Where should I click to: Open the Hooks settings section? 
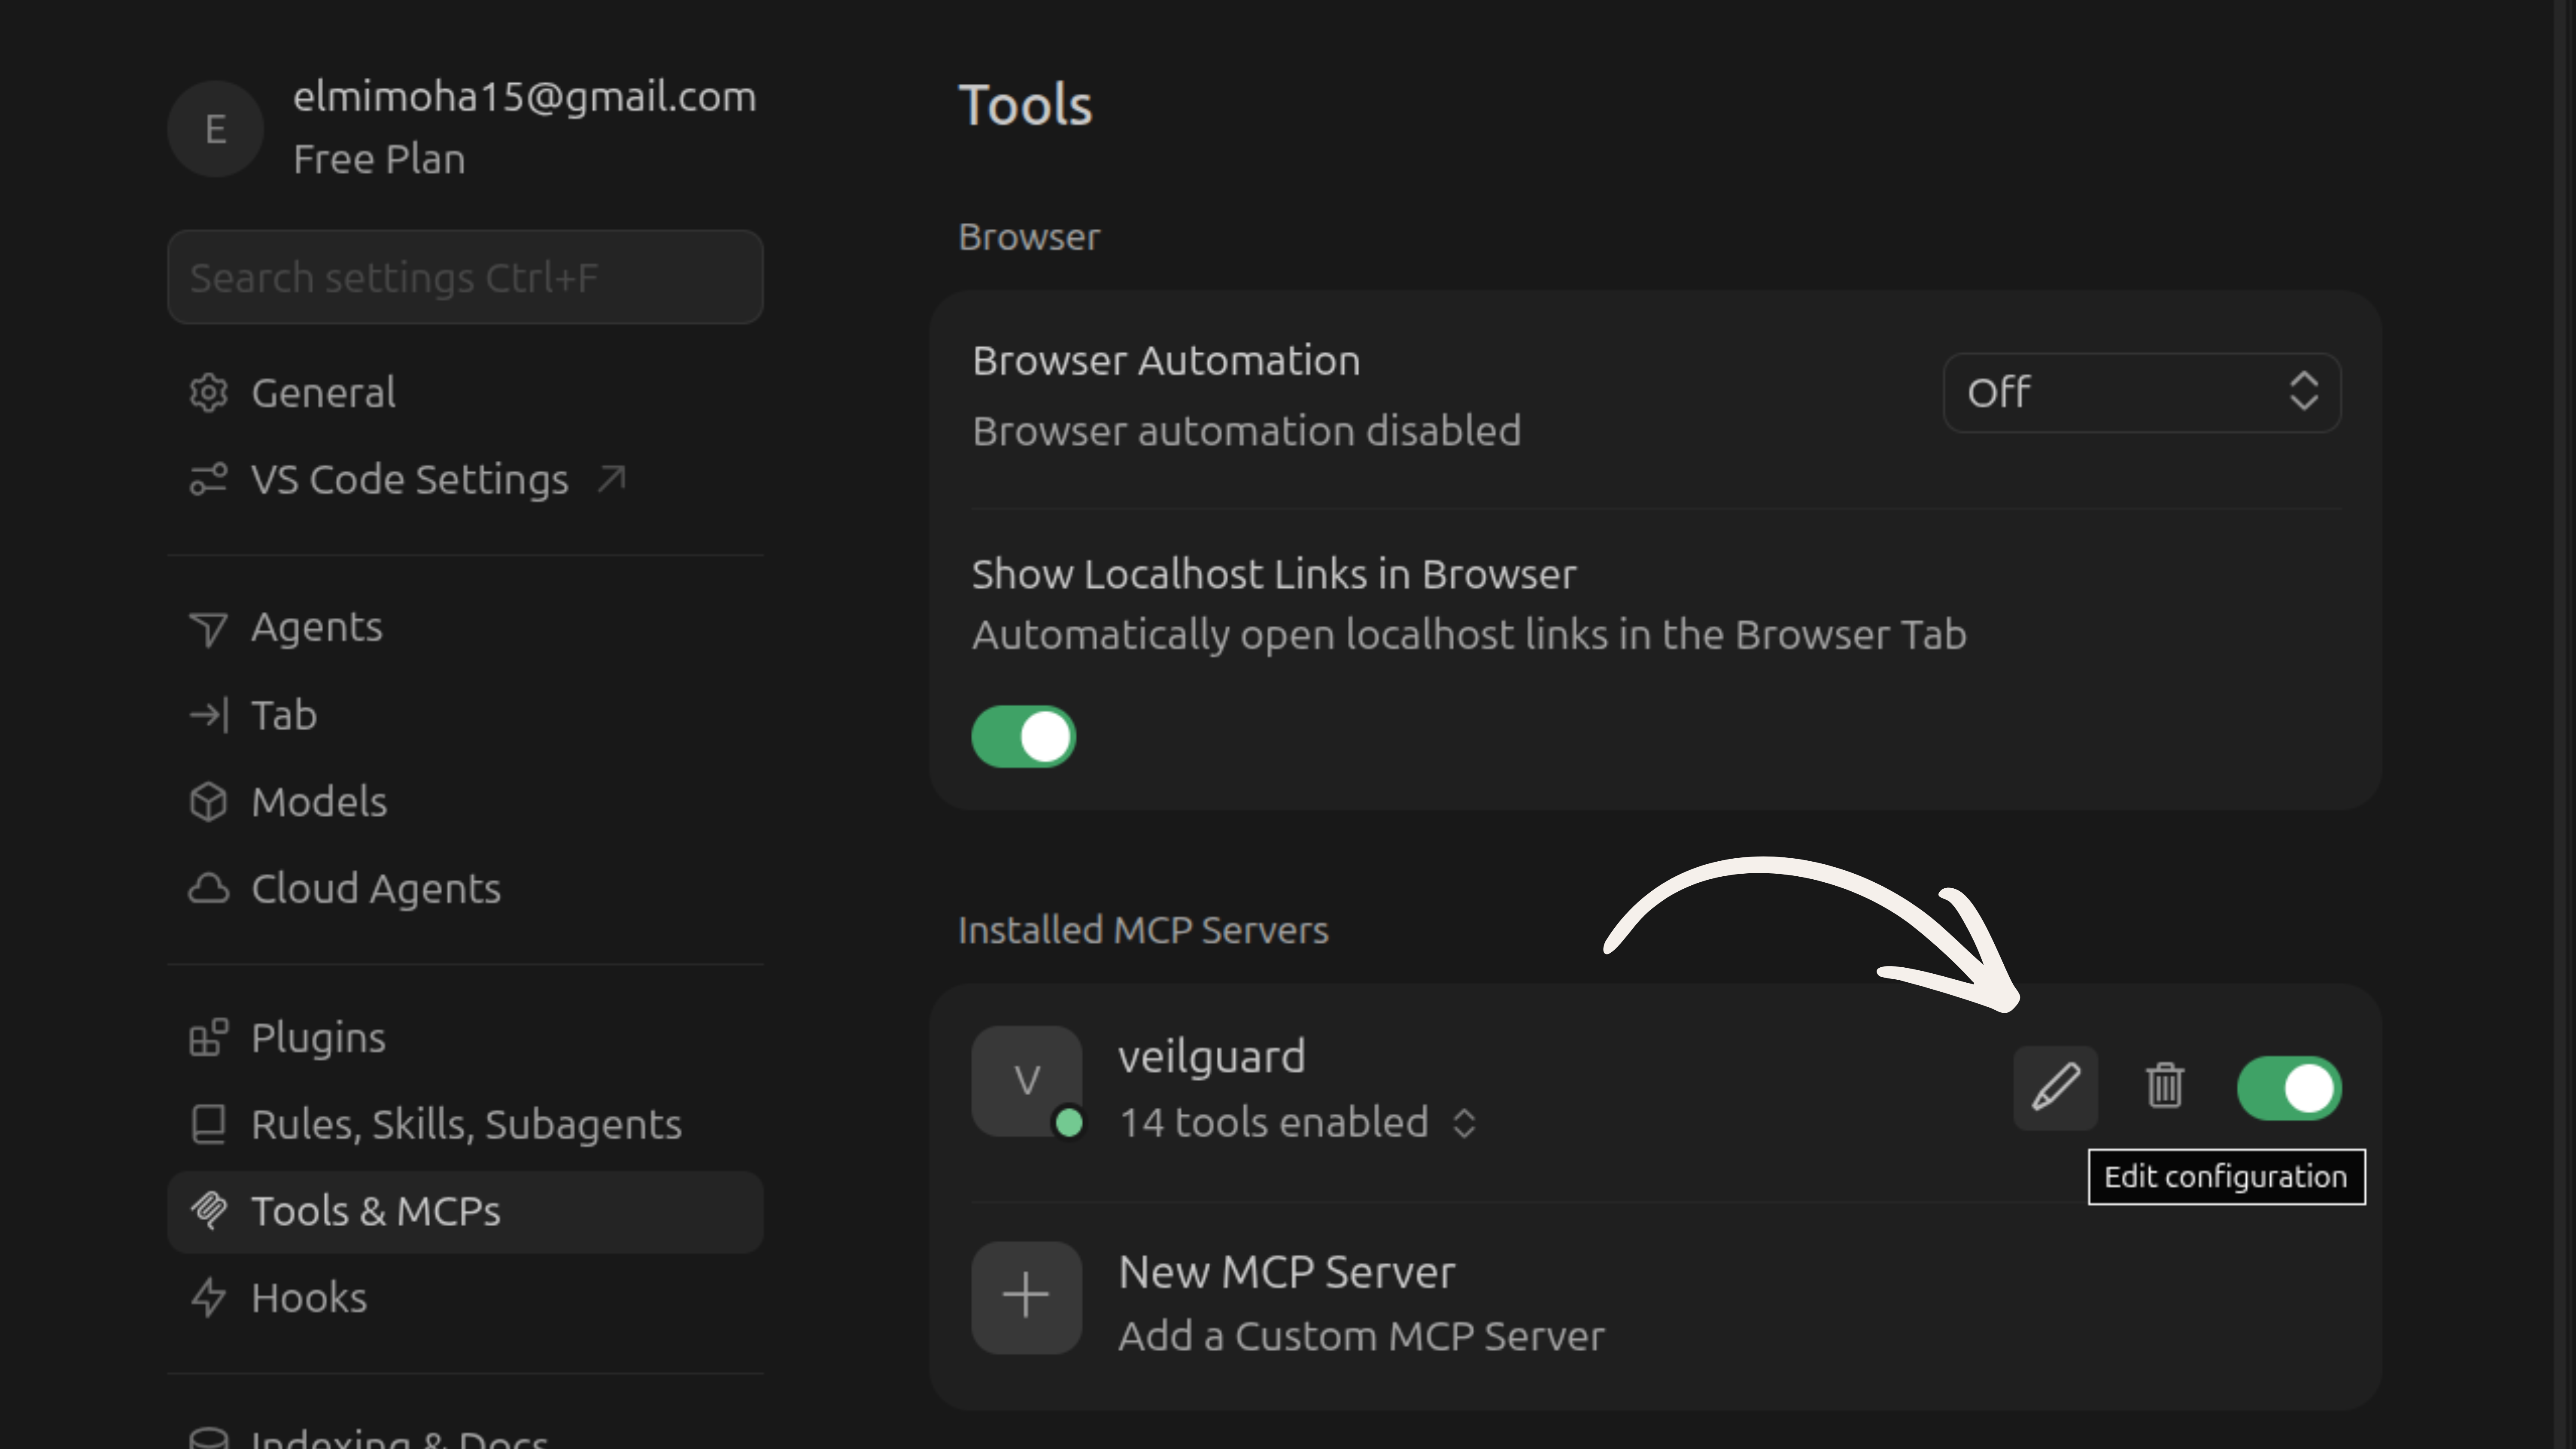point(465,1298)
